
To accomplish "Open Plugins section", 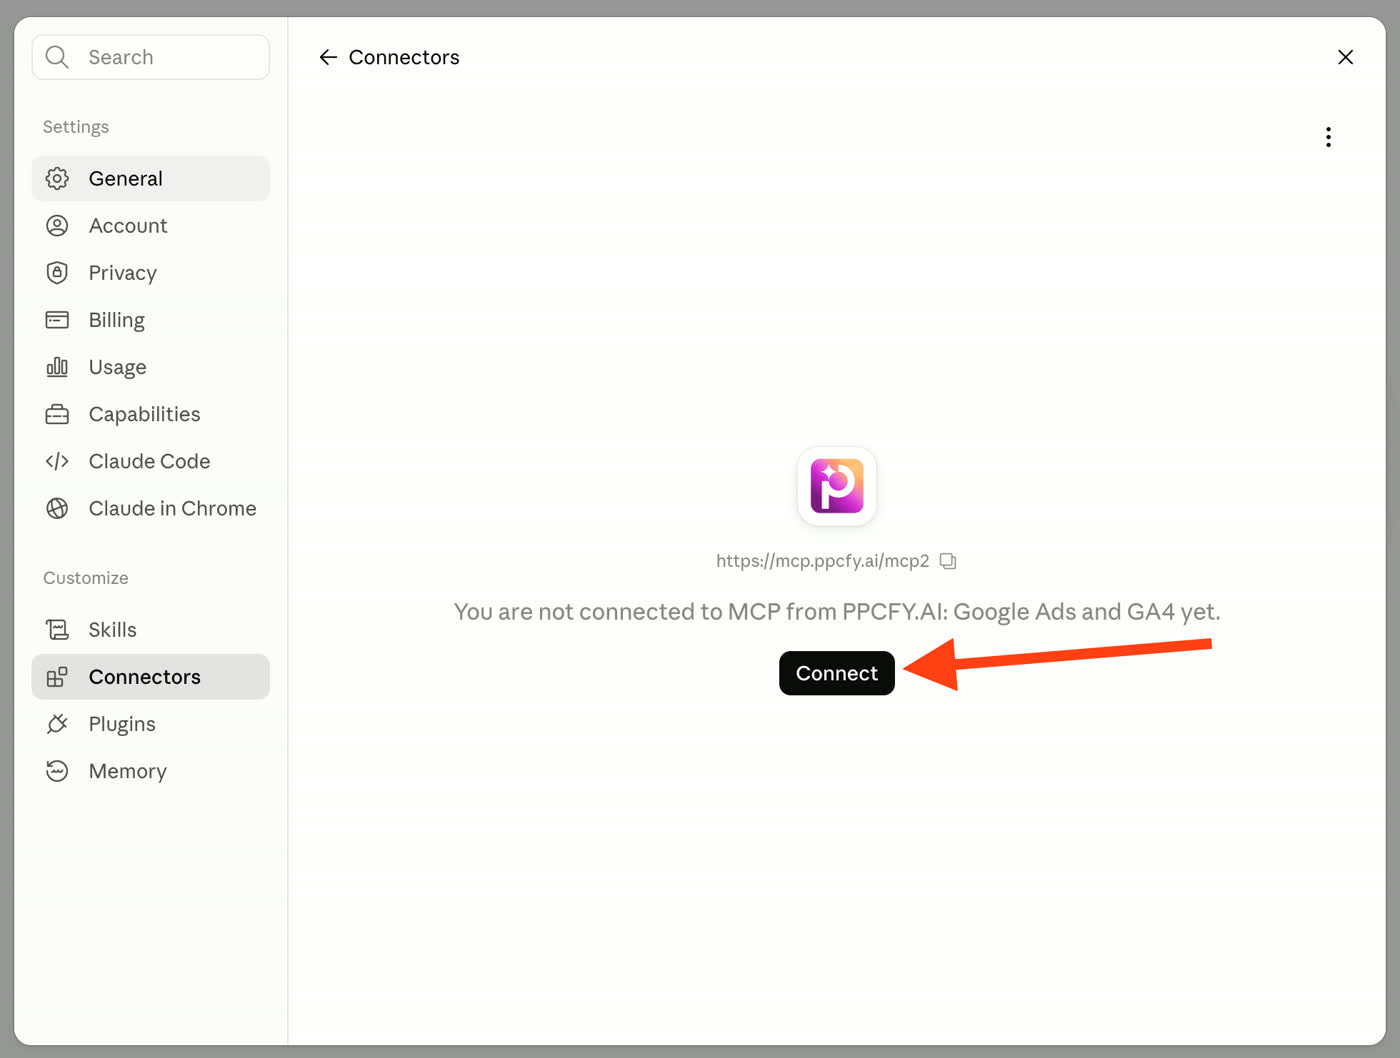I will [122, 724].
